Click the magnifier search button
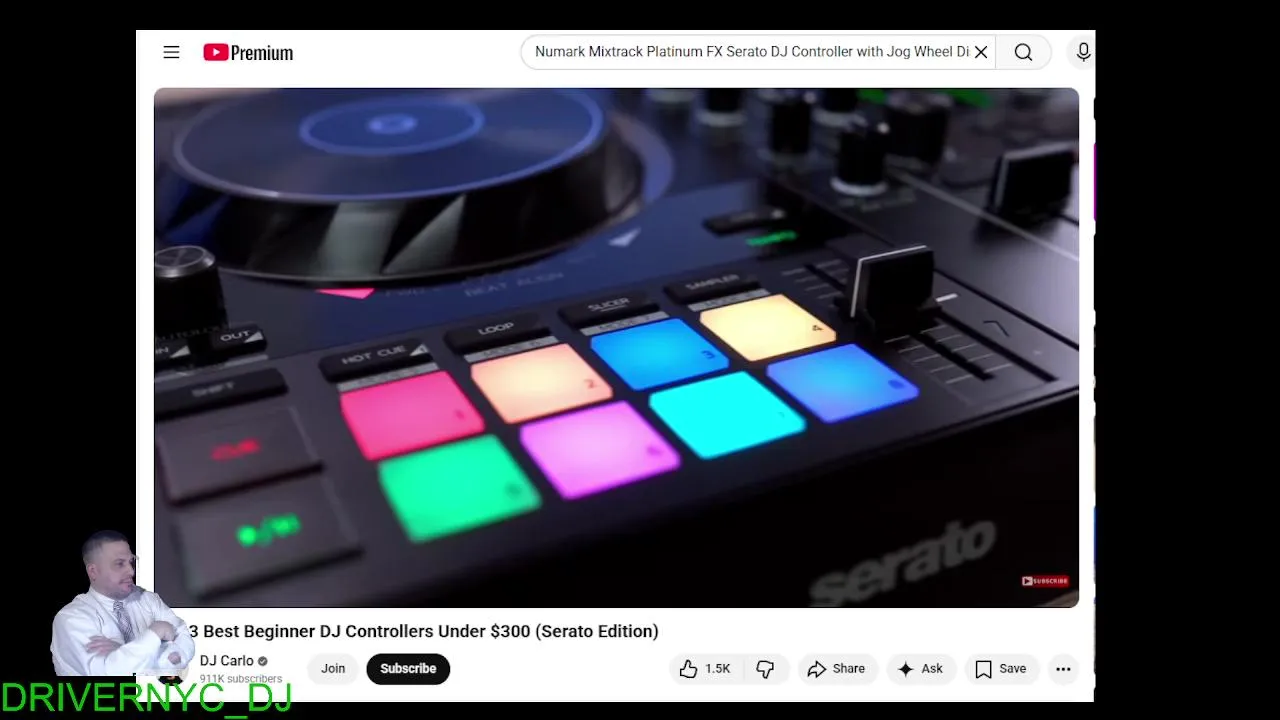1280x720 pixels. pos(1023,52)
